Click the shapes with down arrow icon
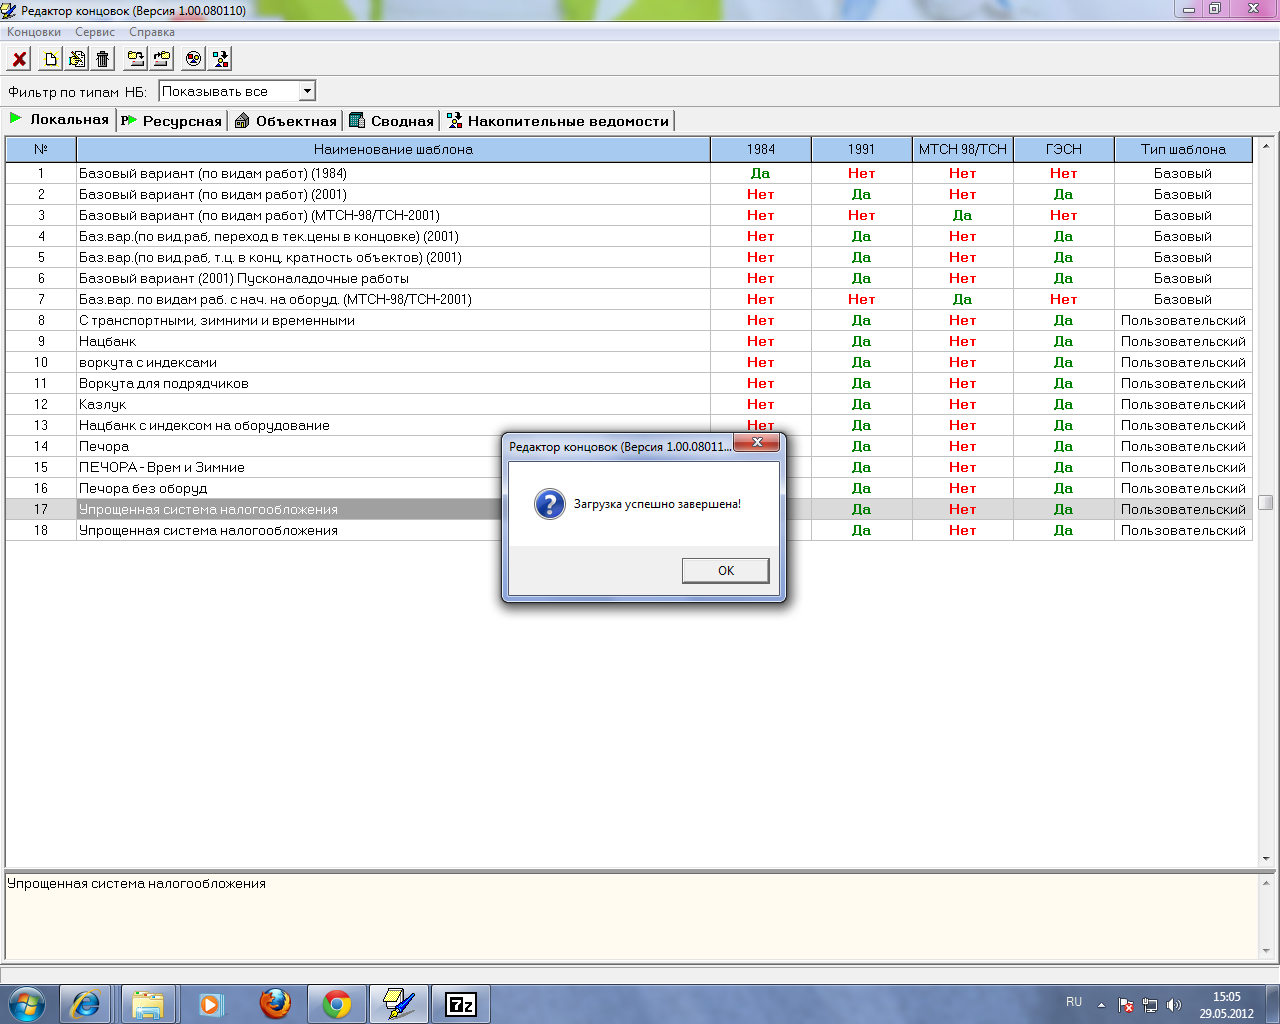This screenshot has height=1024, width=1280. (x=220, y=59)
